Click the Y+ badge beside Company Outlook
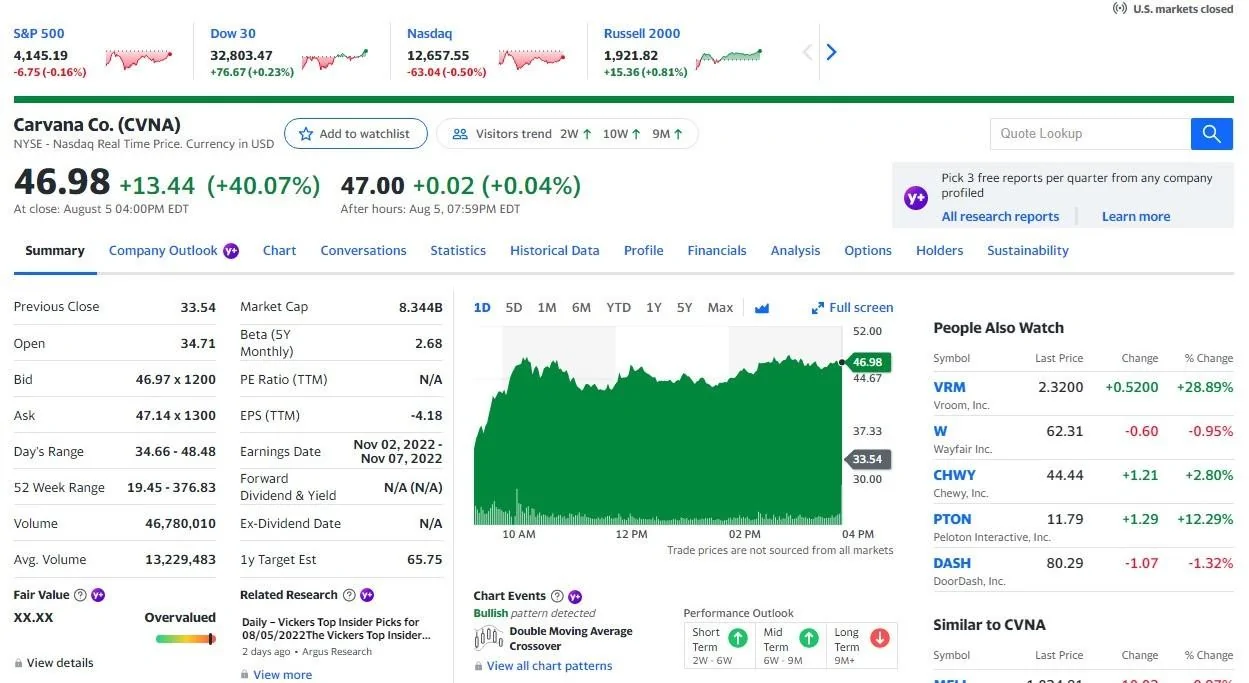Viewport: 1249px width, 683px height. [x=231, y=251]
